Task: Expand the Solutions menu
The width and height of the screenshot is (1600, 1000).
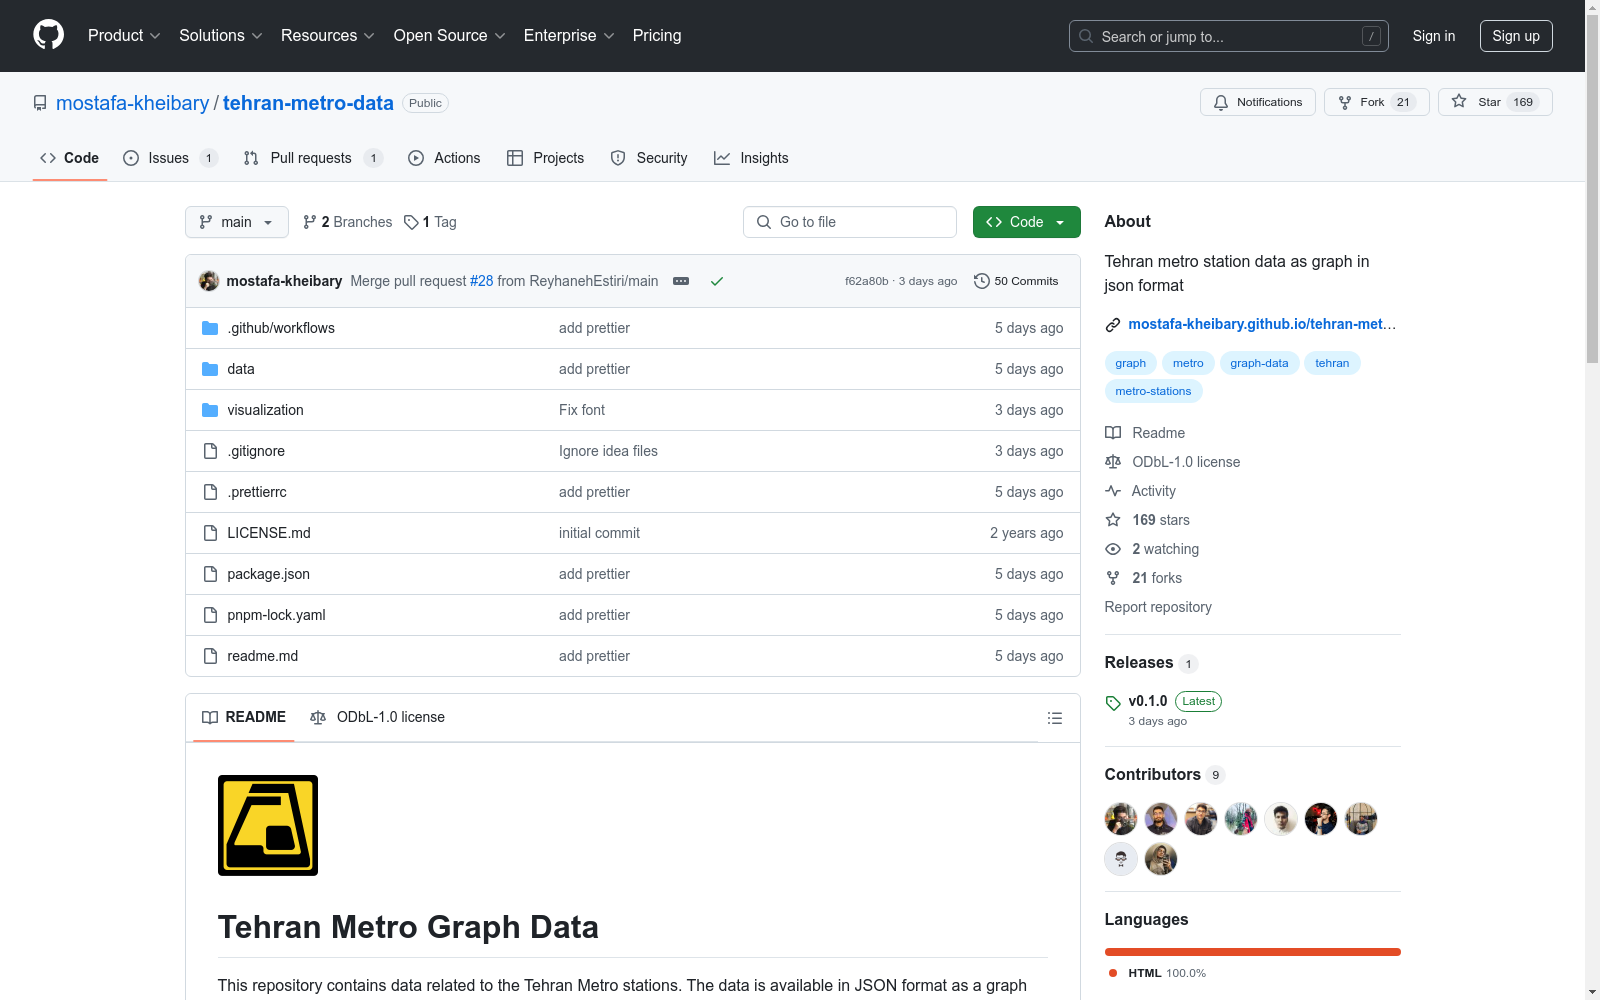Action: tap(221, 36)
